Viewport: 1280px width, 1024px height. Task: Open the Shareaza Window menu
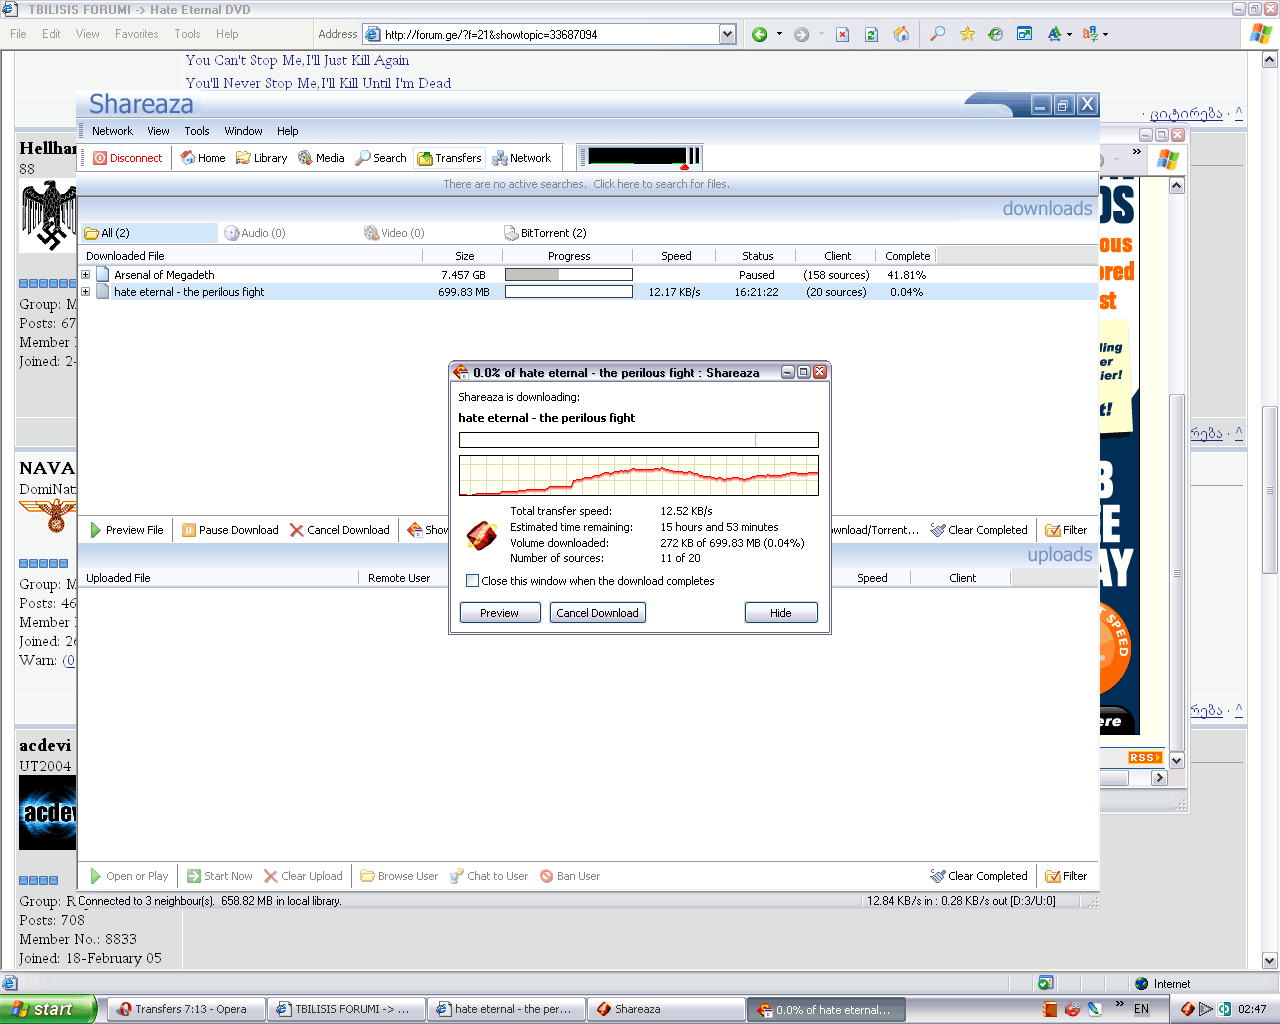coord(243,131)
